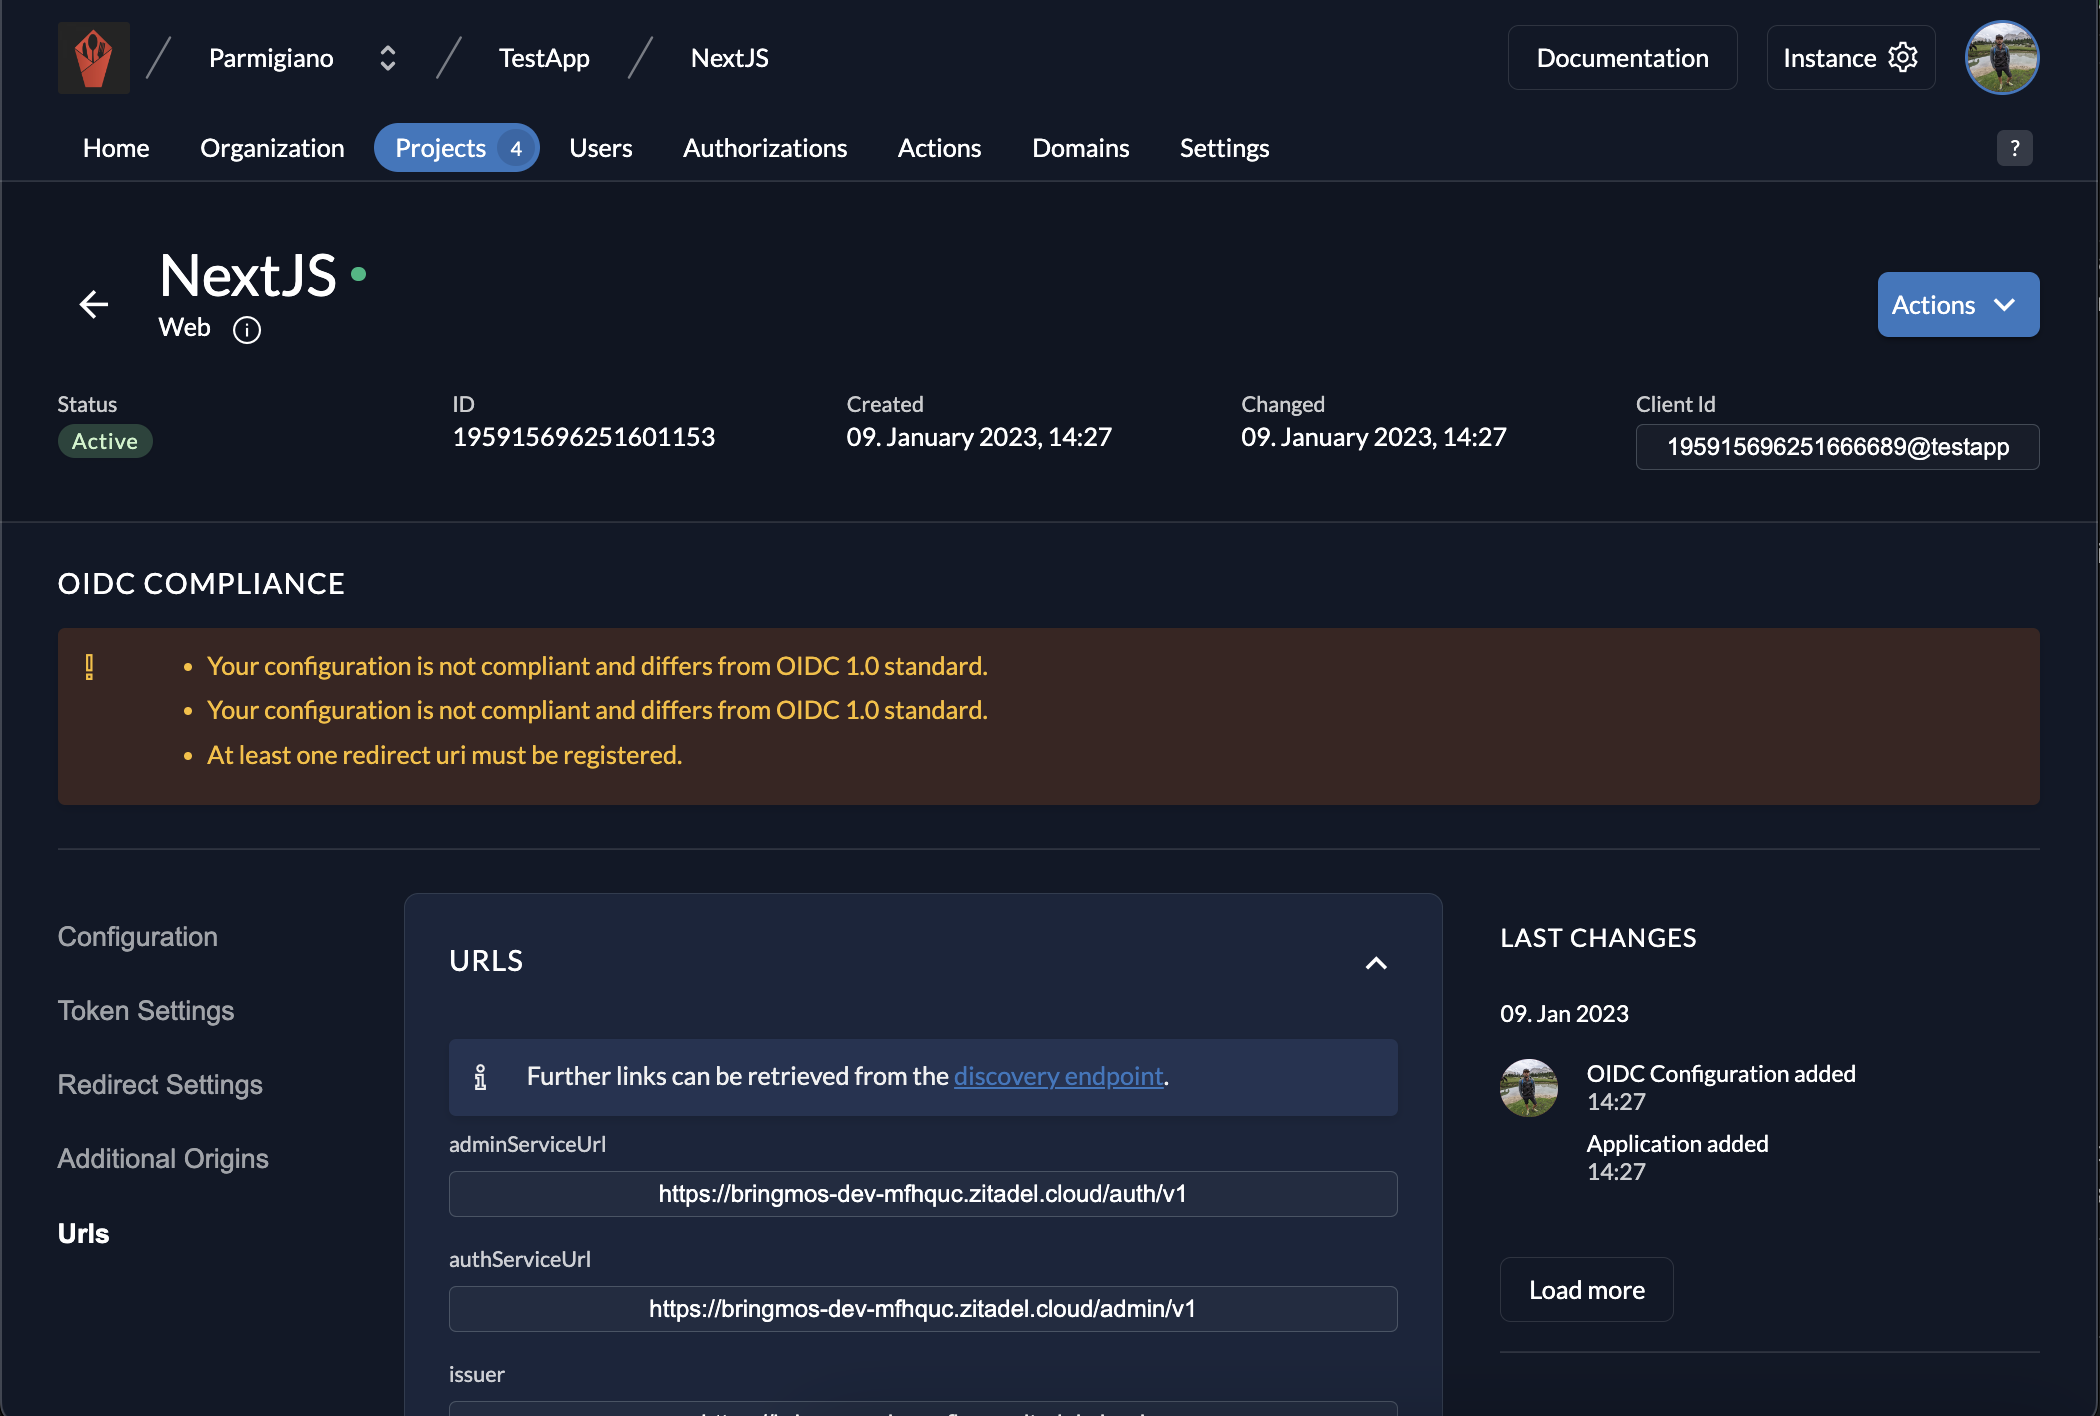
Task: Collapse the URLS section chevron
Action: [1376, 963]
